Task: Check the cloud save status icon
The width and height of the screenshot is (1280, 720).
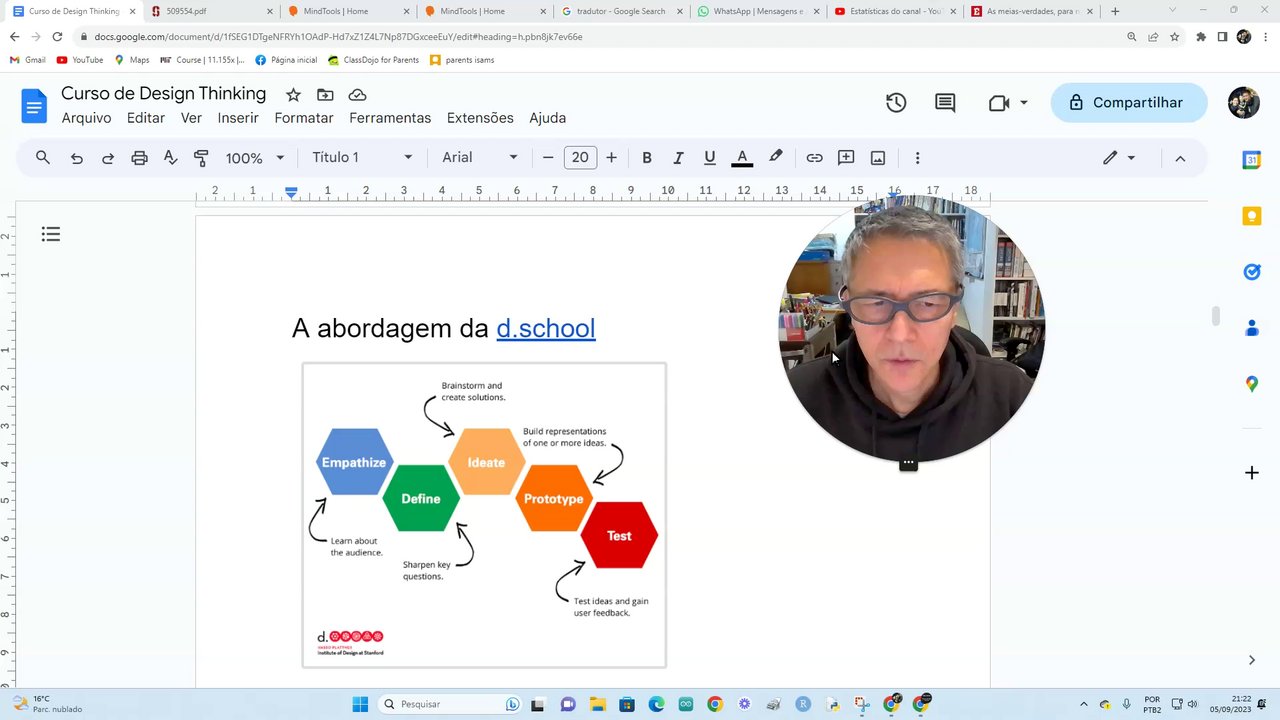Action: 357,95
